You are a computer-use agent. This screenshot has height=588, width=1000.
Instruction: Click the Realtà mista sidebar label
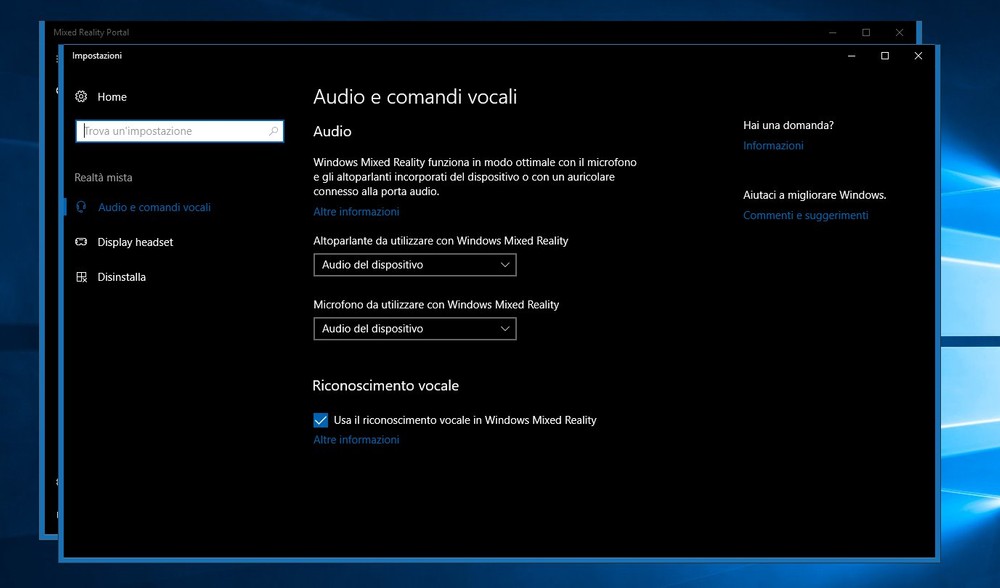pos(103,177)
